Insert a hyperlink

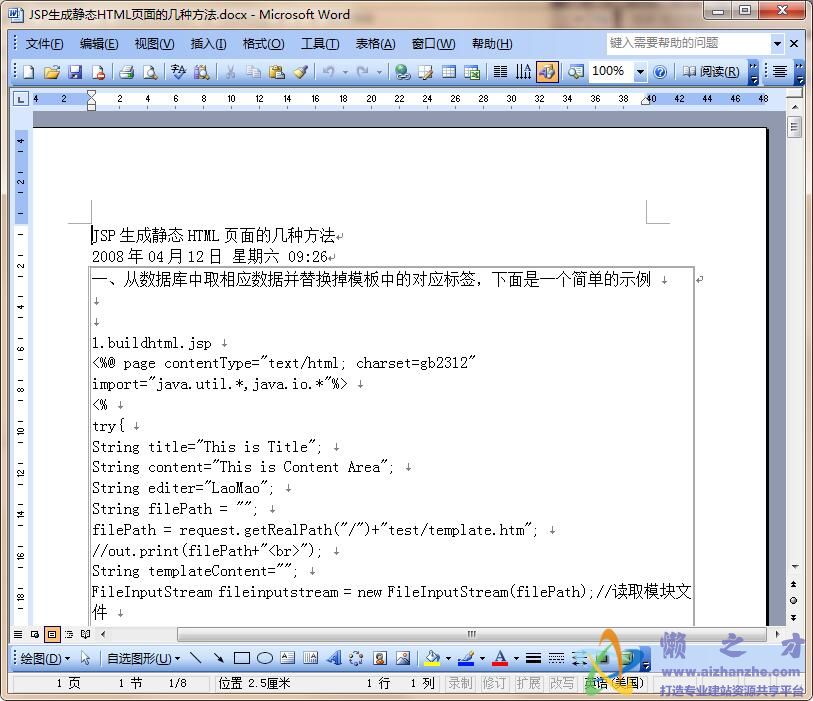point(403,72)
